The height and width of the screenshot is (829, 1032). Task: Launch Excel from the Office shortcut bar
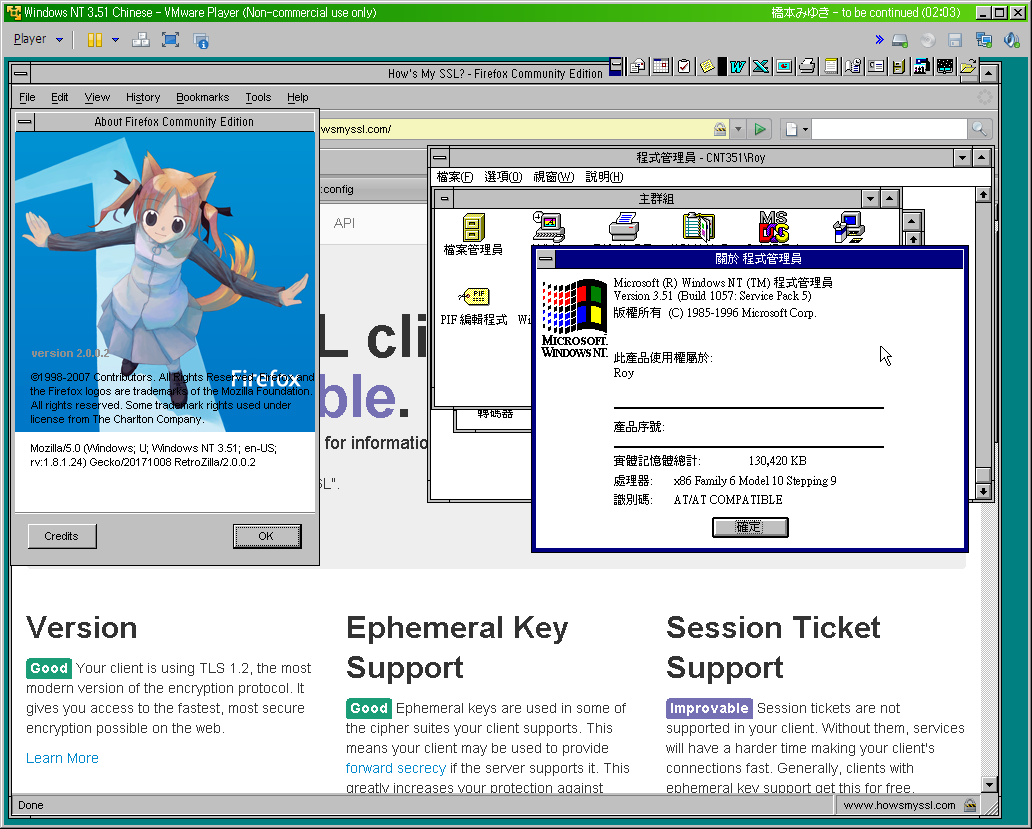point(760,66)
